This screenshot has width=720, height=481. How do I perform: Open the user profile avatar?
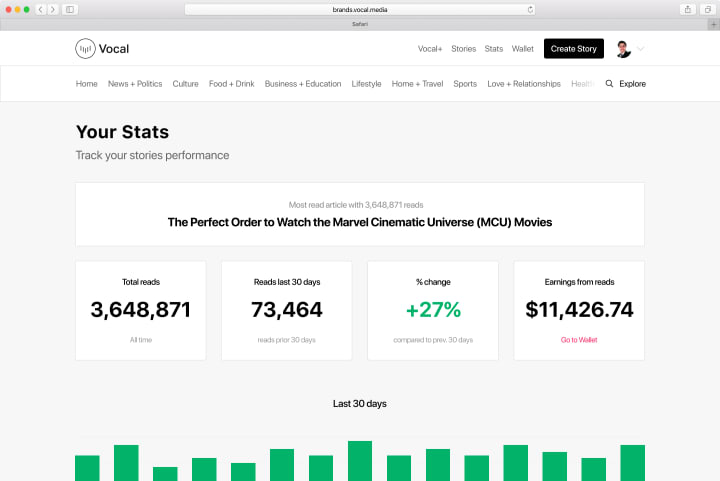pos(624,49)
